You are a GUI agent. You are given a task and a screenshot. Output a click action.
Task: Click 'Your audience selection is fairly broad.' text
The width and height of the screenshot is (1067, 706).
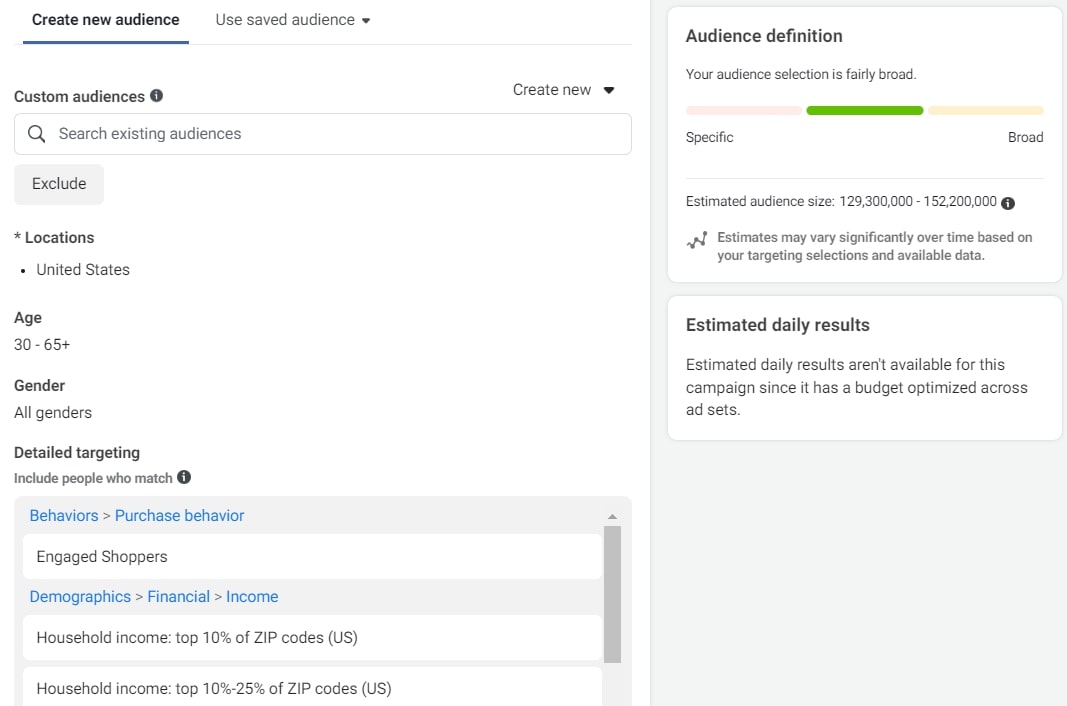[x=801, y=74]
